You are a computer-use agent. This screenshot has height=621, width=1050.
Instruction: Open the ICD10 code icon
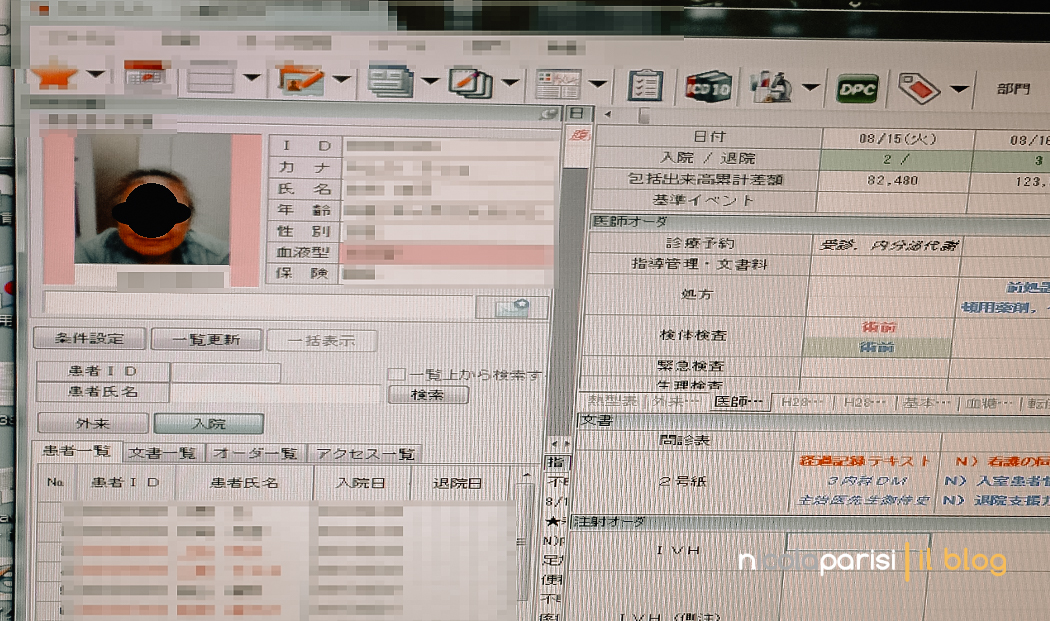tap(708, 87)
